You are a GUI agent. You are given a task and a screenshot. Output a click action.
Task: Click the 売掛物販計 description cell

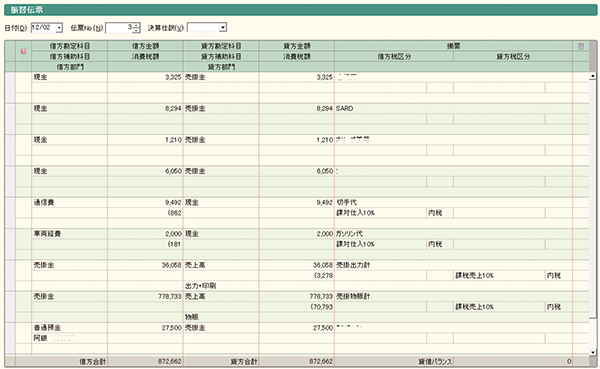coord(453,297)
